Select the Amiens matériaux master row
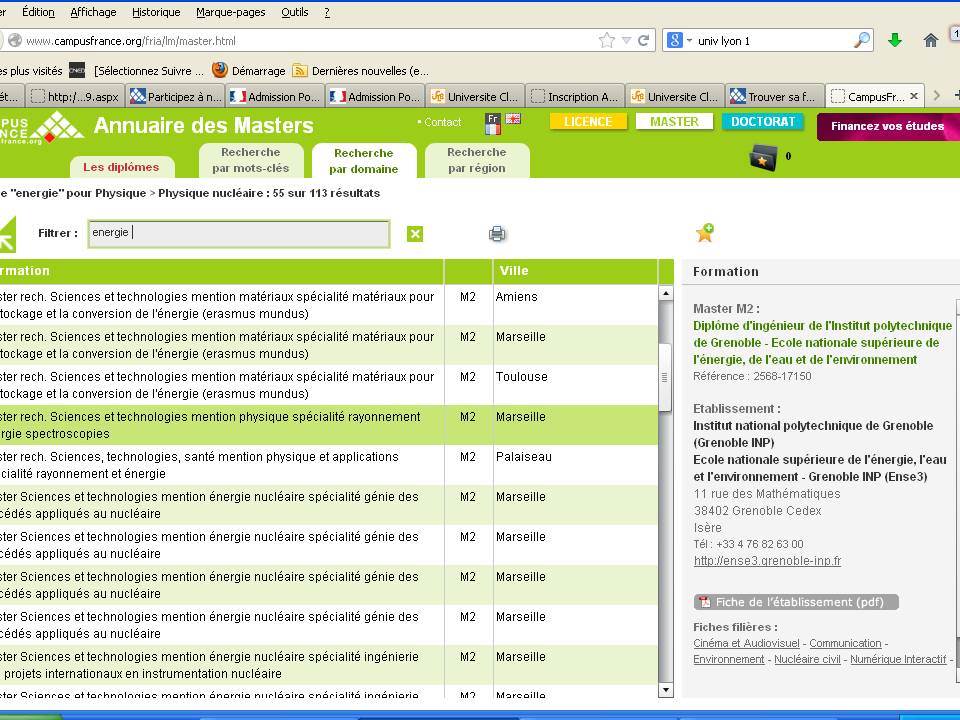The image size is (960, 720). 329,305
